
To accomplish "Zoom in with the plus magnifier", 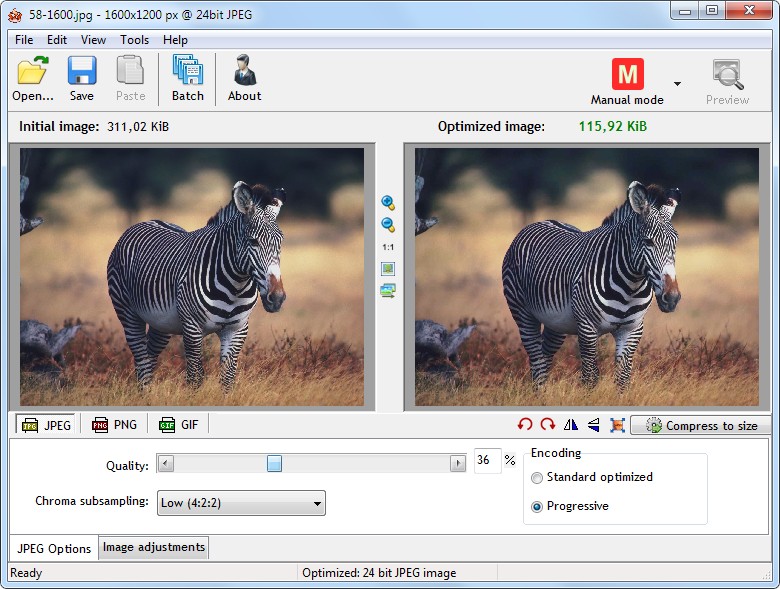I will (388, 202).
